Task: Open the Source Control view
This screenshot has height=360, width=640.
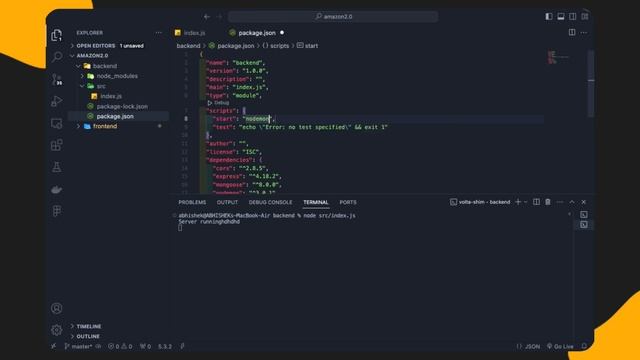Action: tap(57, 79)
